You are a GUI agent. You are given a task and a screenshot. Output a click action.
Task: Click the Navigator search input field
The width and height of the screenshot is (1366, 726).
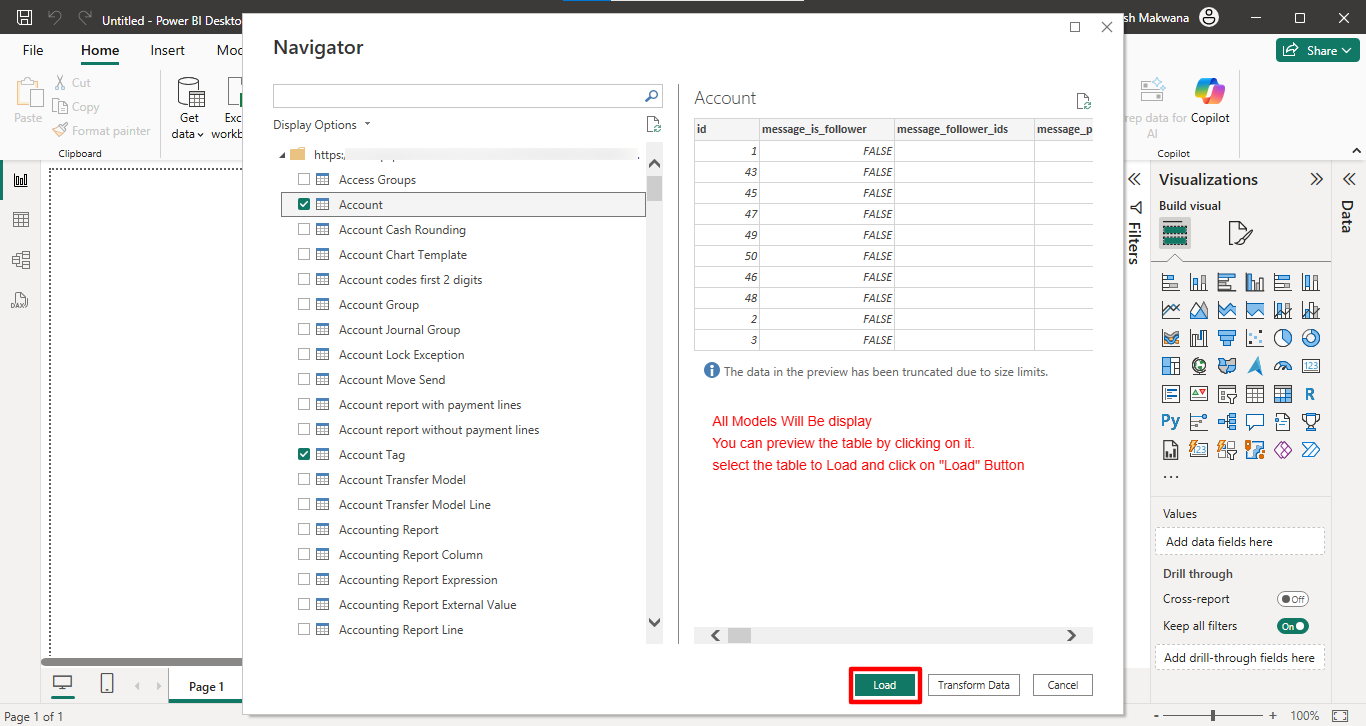point(458,96)
